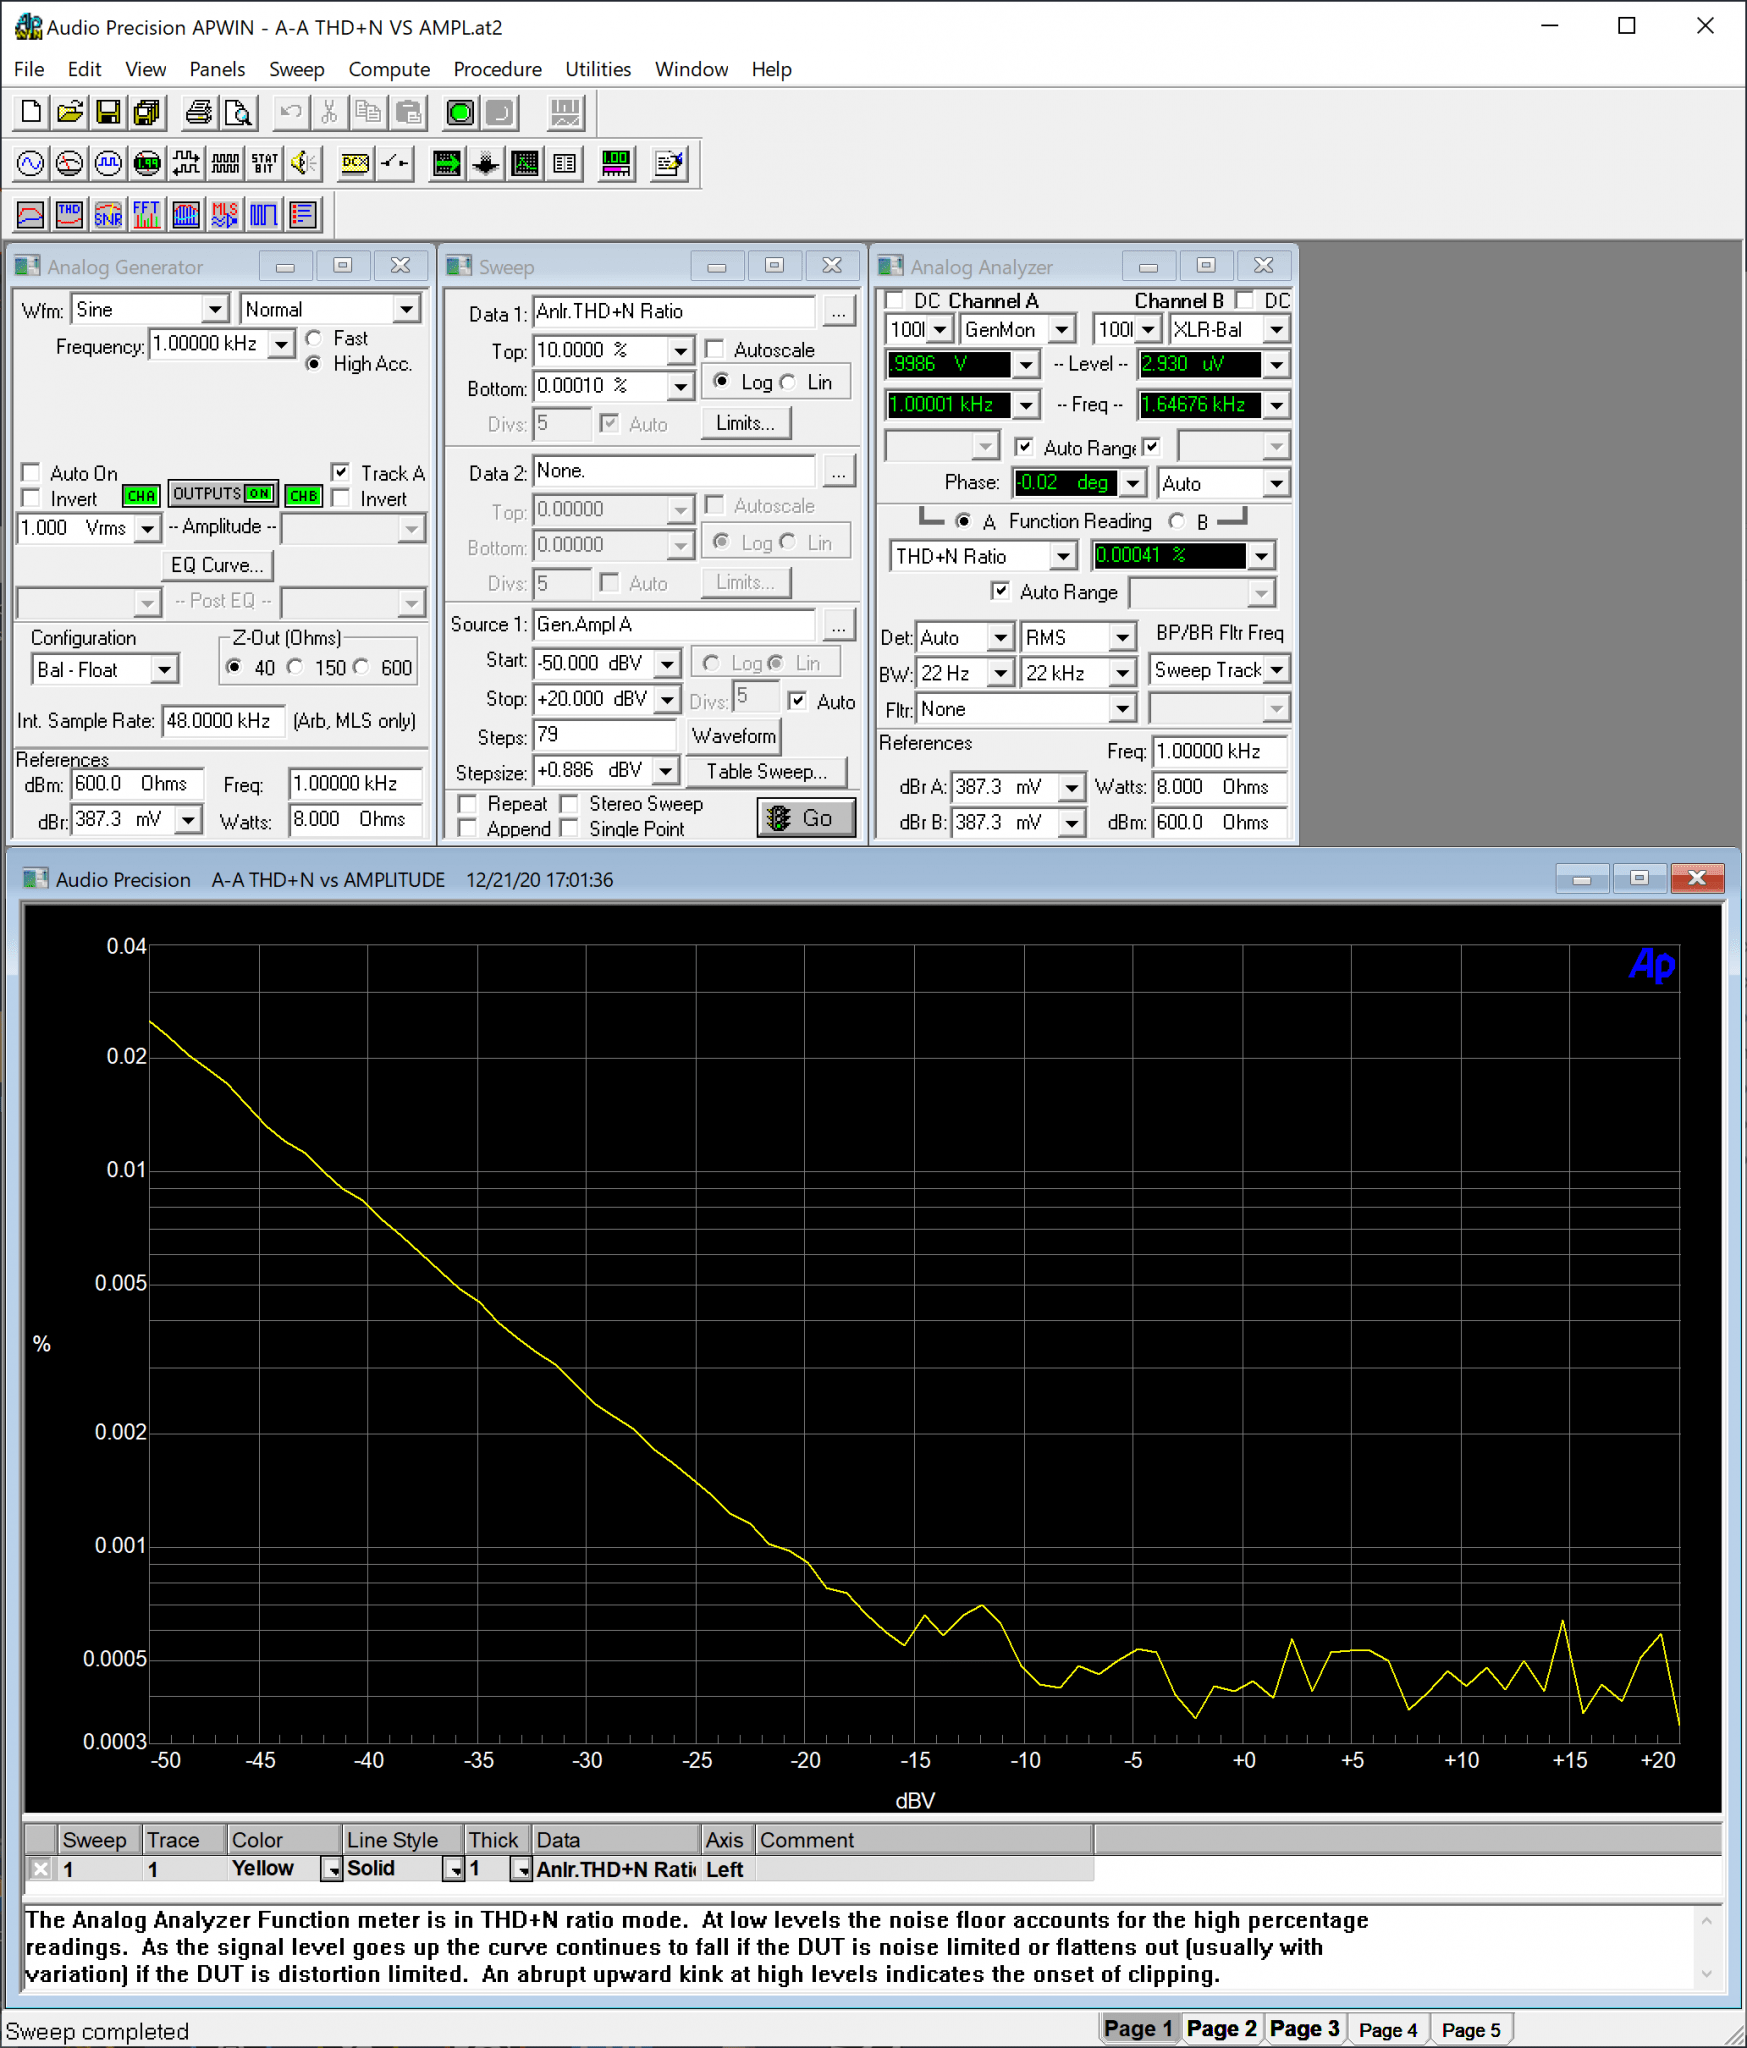Screen dimensions: 1747x2048
Task: Open the Analog Analyzer meter-dial icon
Action: 70,163
